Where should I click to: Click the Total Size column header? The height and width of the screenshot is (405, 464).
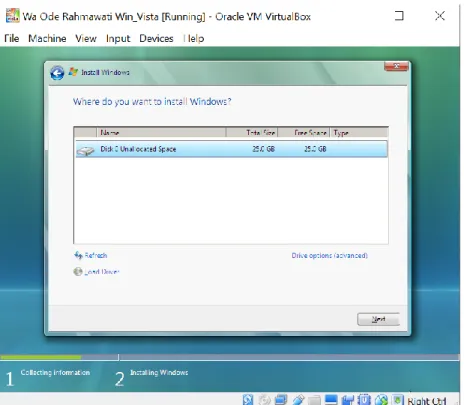[252, 133]
